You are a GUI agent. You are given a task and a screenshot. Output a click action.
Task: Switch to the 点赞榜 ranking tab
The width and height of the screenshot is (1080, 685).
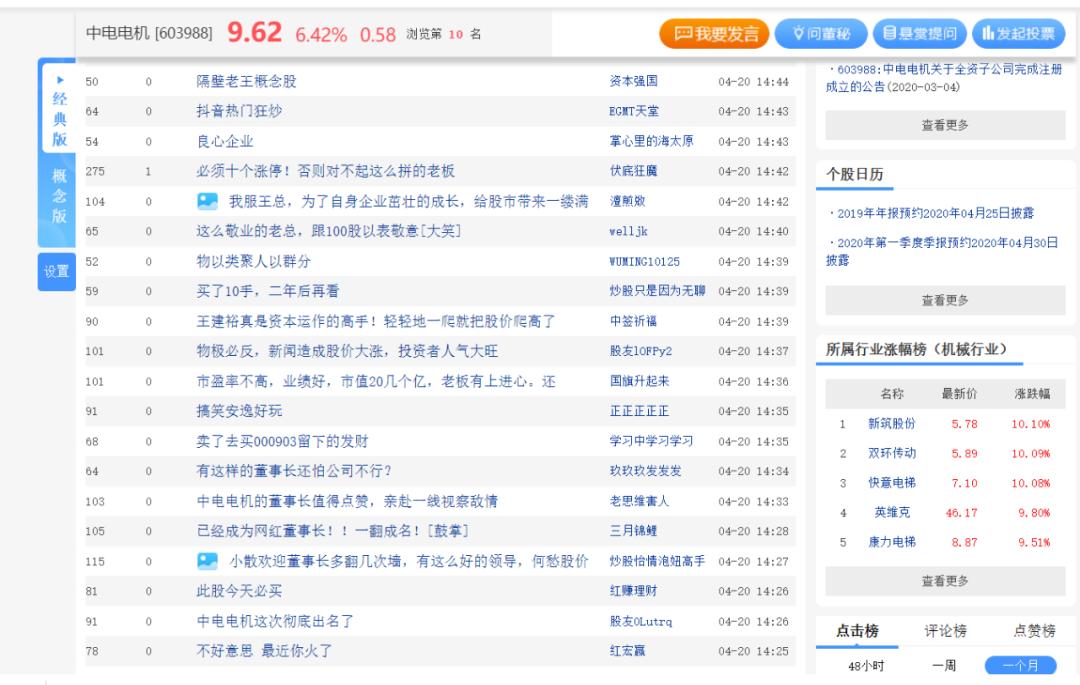coord(1034,631)
